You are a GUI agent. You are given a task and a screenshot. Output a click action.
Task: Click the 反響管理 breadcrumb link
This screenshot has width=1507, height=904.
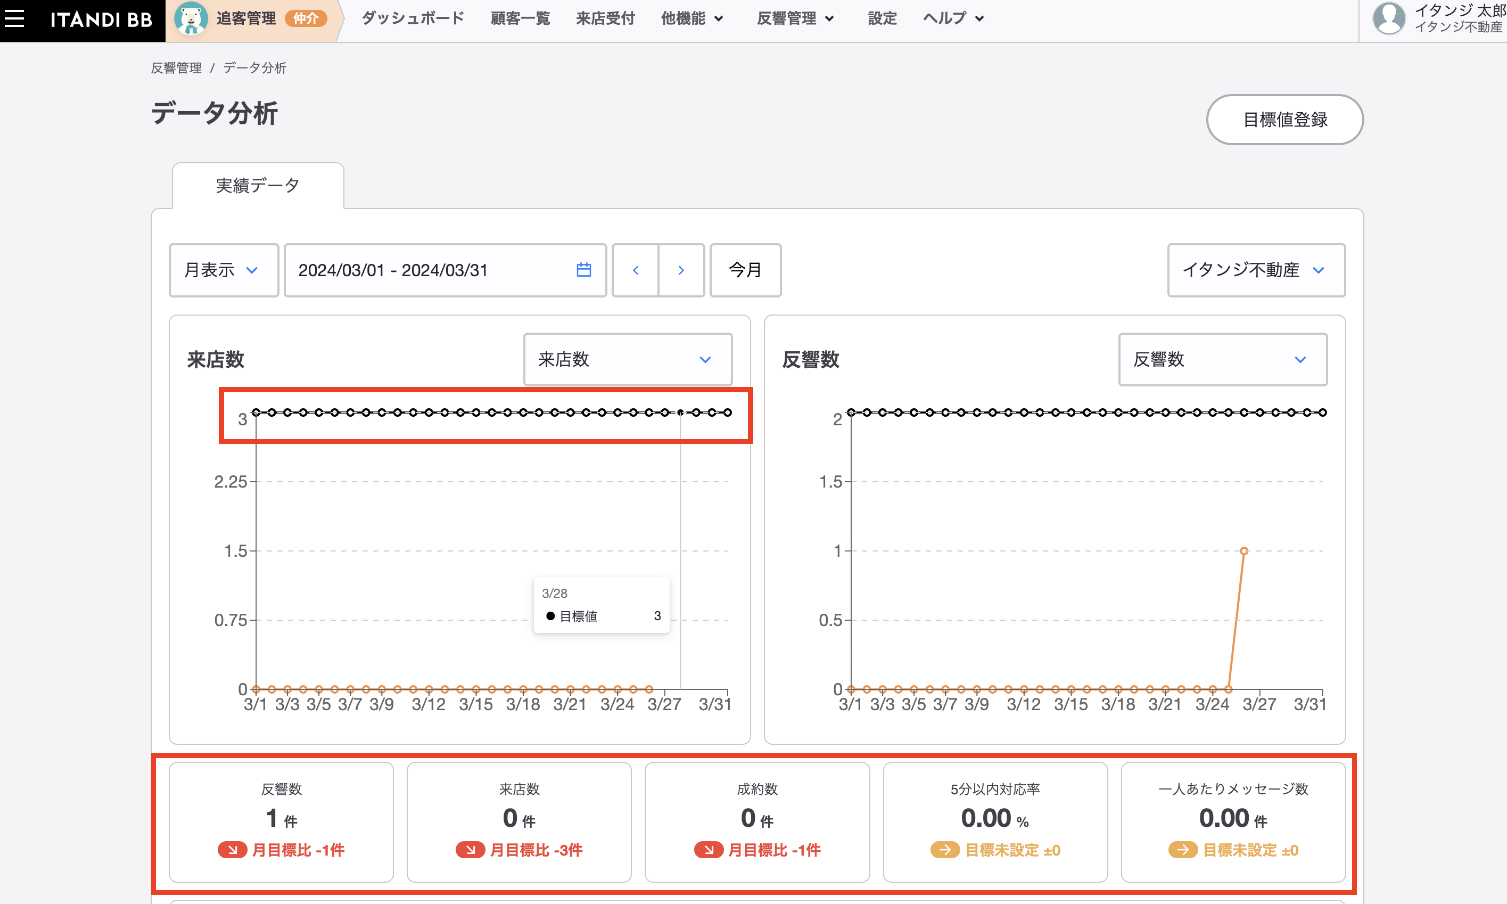[176, 68]
